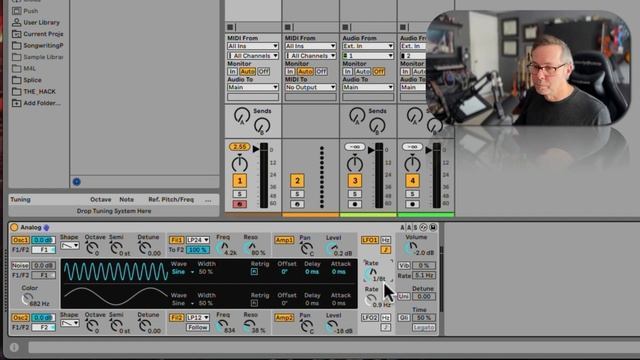Click the clip stop button on track 2
The width and height of the screenshot is (640, 360).
click(288, 27)
